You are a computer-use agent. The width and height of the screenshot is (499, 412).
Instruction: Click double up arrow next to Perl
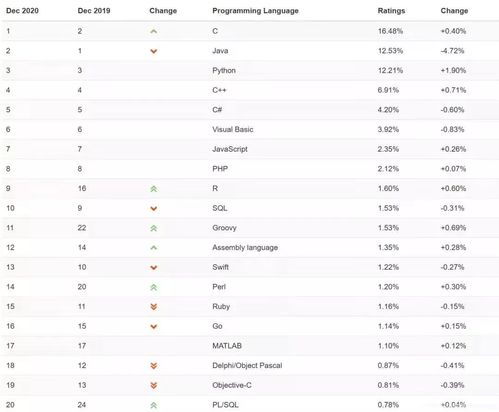[x=154, y=287]
